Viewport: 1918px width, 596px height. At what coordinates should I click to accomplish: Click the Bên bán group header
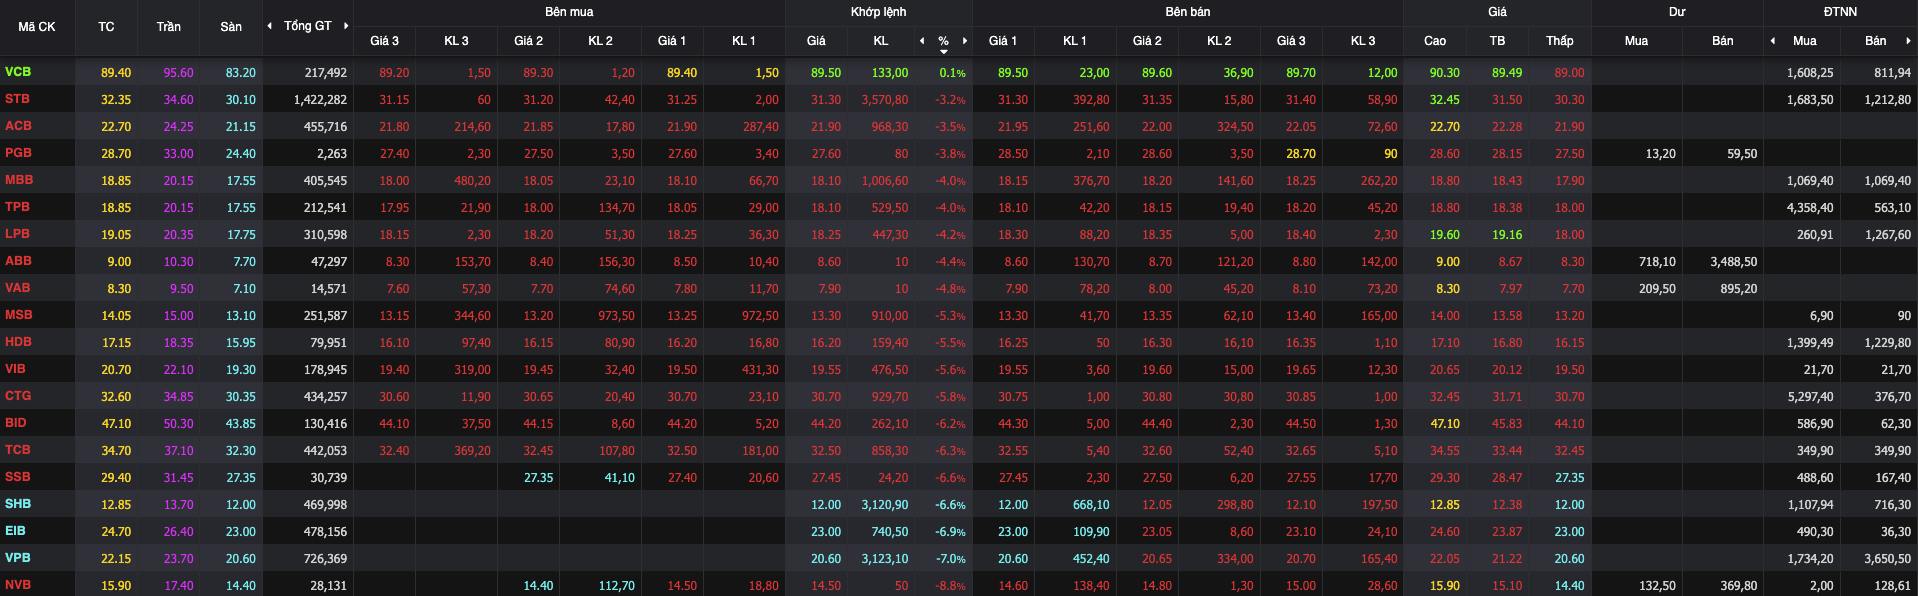pos(1188,12)
